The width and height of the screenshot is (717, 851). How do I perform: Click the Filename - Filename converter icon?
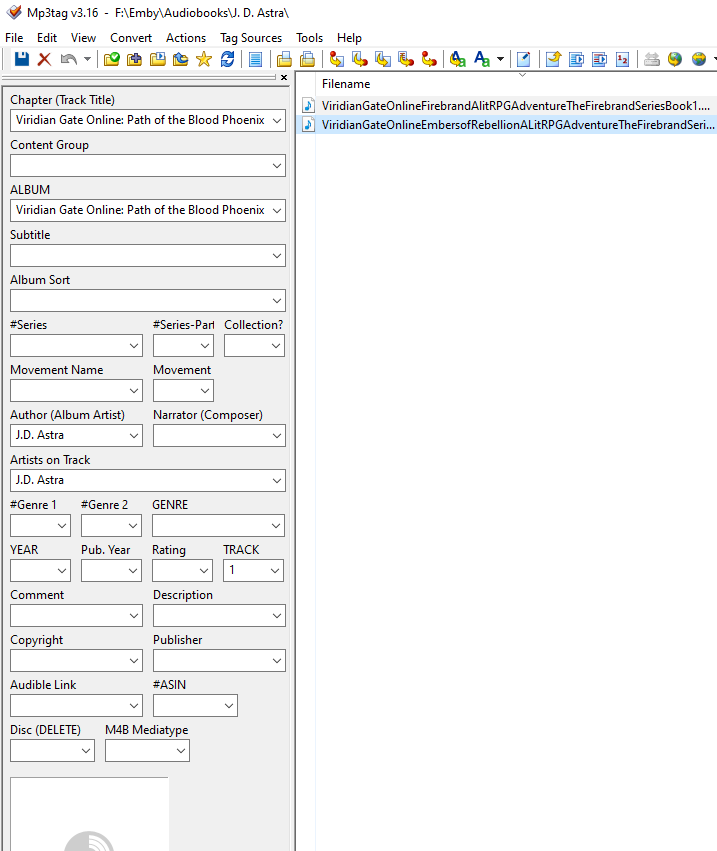(383, 59)
